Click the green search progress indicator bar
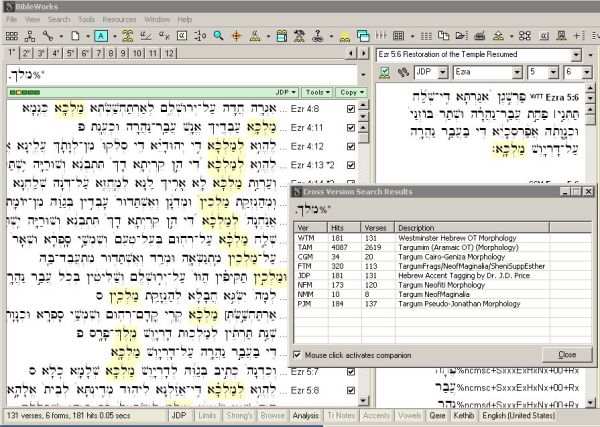600x427 pixels. point(25,92)
